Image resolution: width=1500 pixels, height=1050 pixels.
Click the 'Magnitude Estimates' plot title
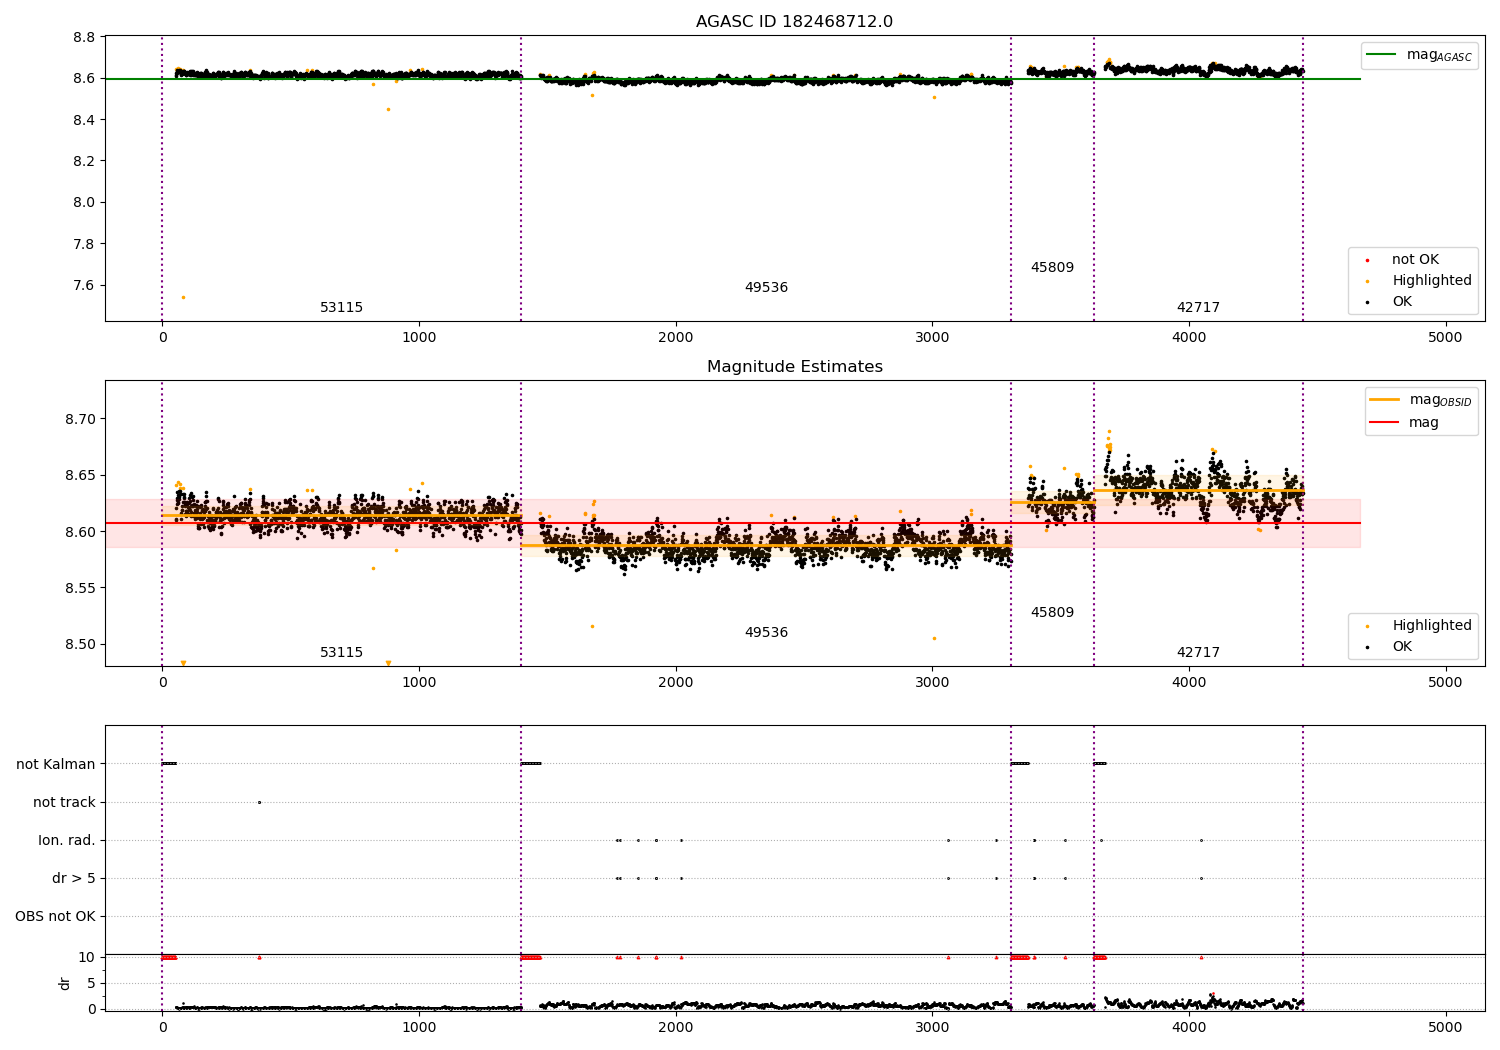coord(794,367)
